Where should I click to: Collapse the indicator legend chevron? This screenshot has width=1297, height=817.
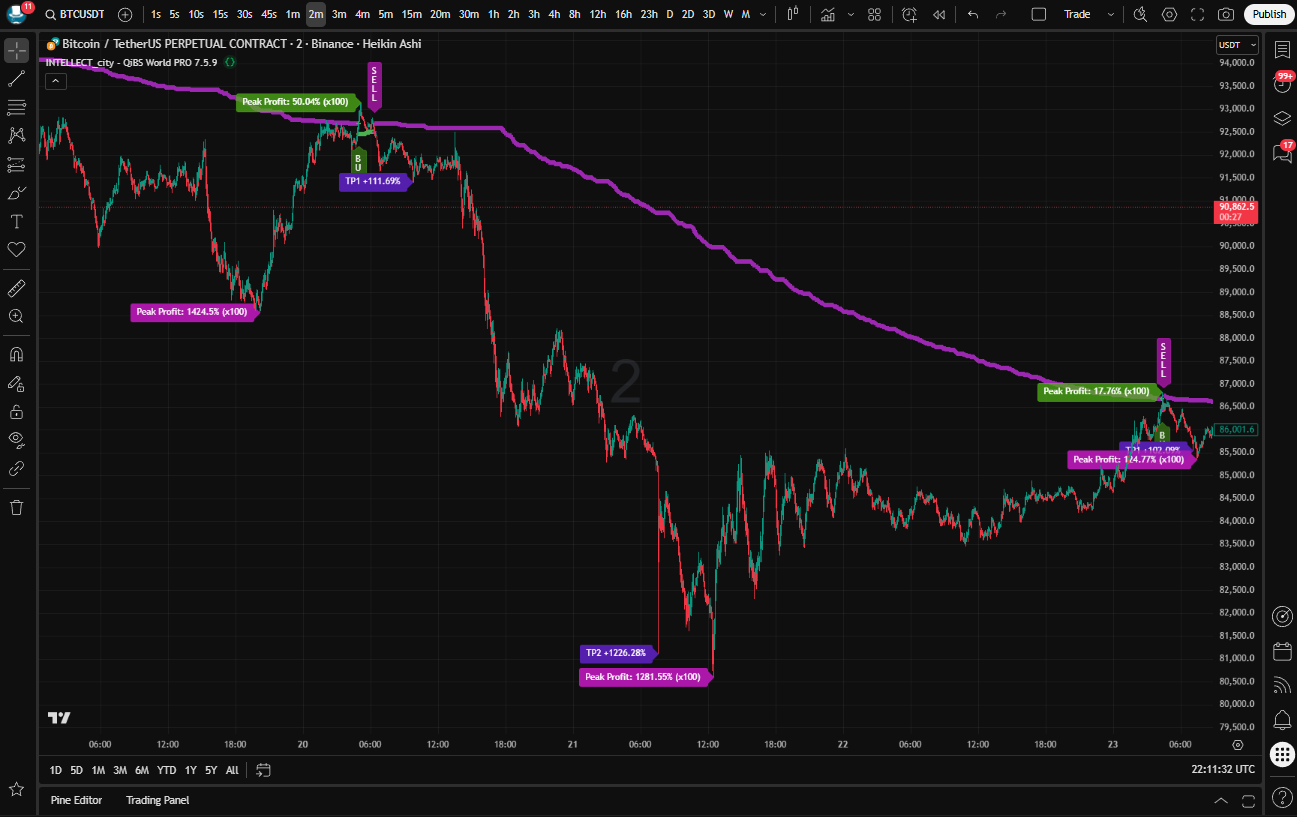click(56, 81)
